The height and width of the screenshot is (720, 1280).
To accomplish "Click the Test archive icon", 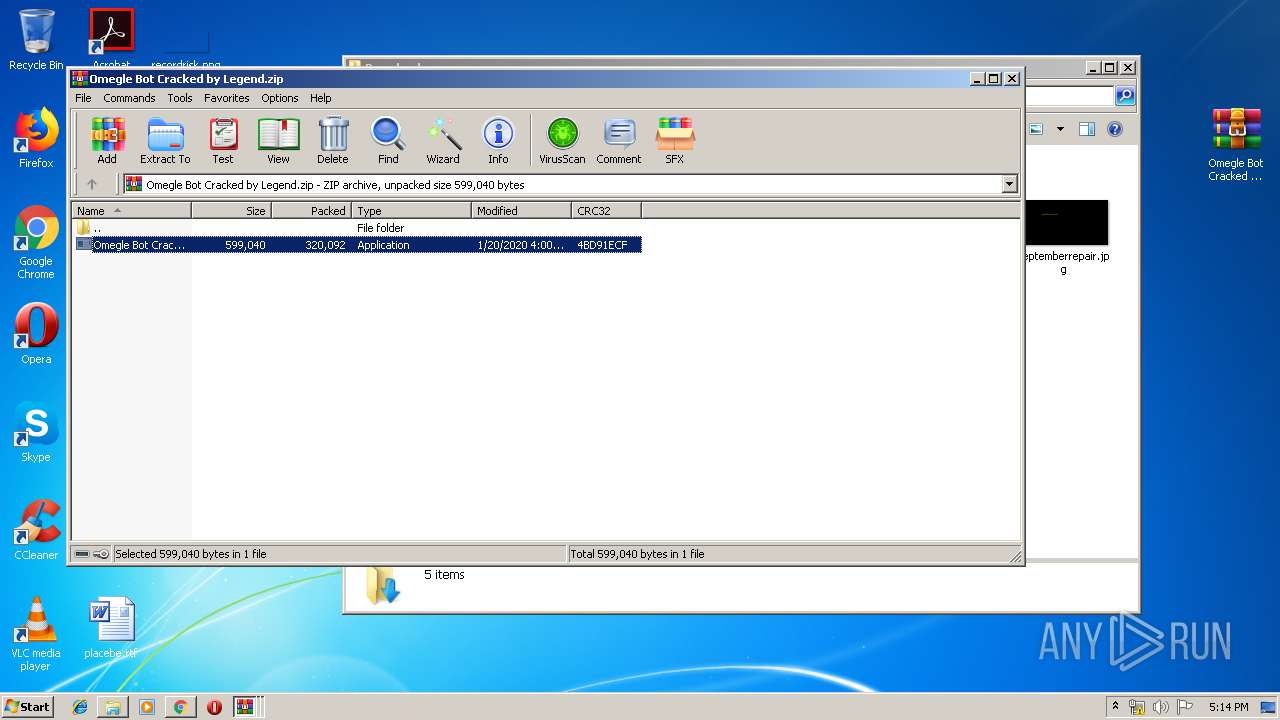I will pos(223,140).
